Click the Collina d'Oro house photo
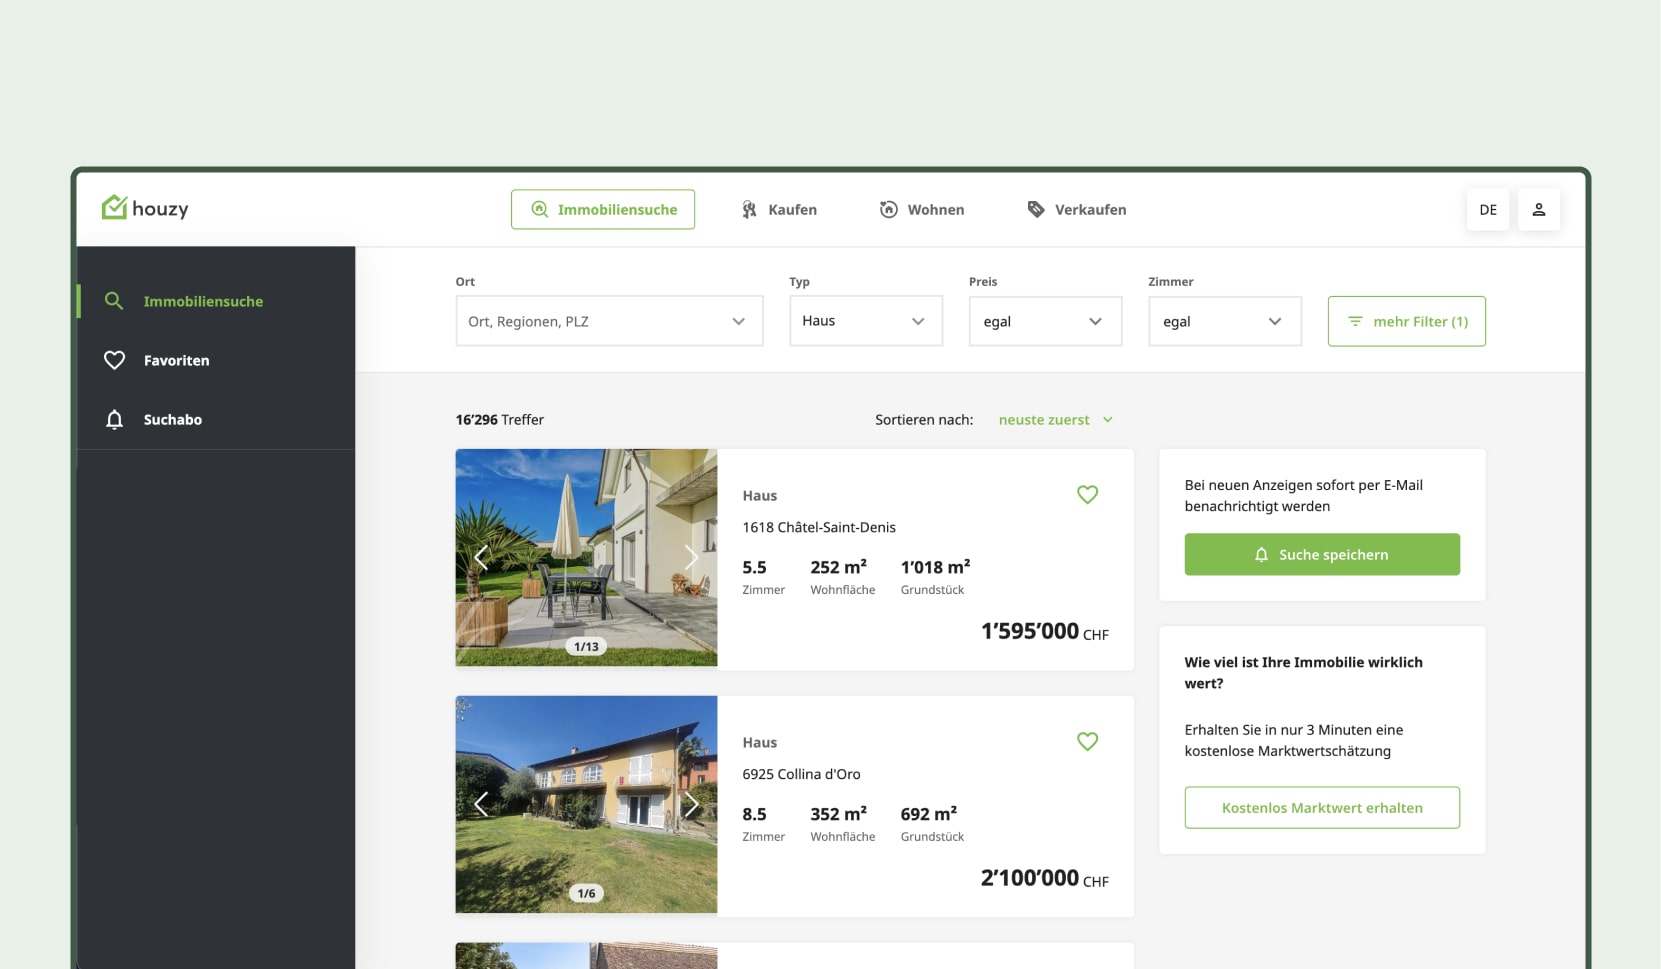This screenshot has height=969, width=1661. [x=586, y=804]
